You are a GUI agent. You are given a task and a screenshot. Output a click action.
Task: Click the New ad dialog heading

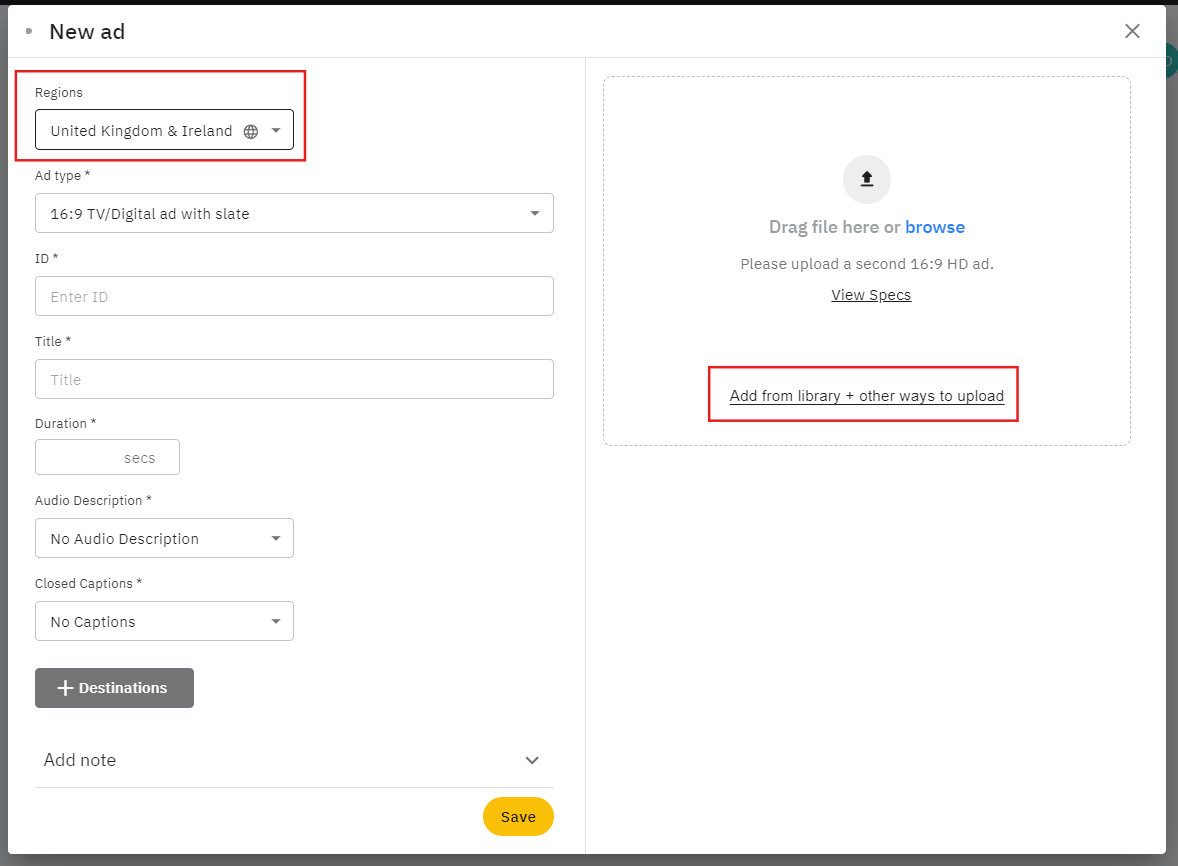[x=87, y=31]
